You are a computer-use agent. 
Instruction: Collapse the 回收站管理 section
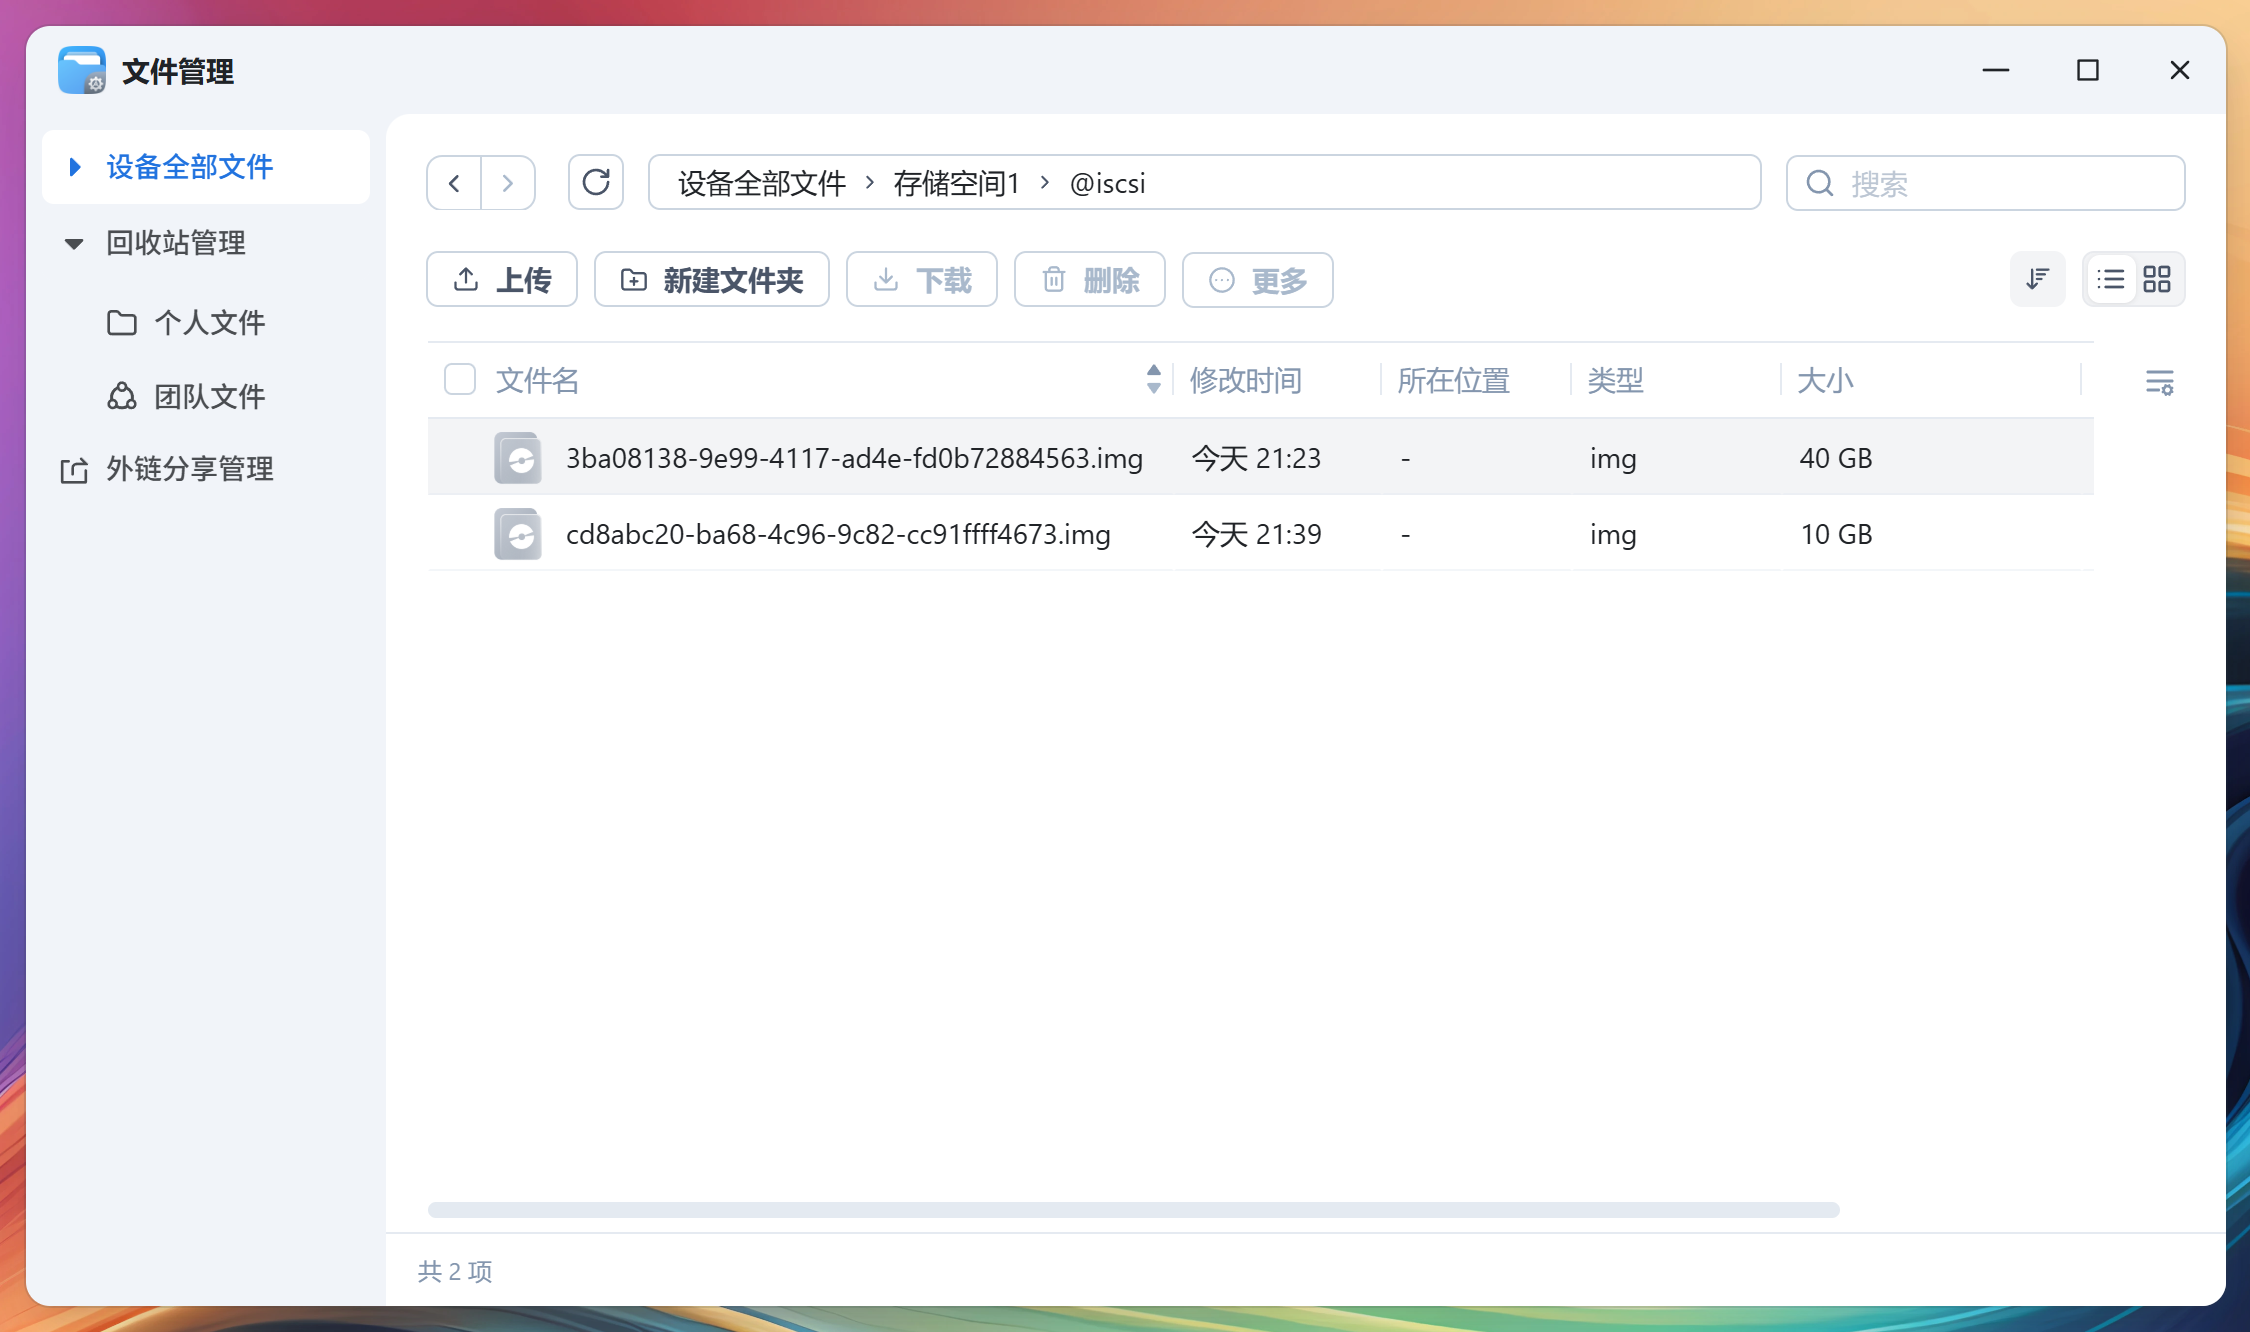(x=72, y=243)
